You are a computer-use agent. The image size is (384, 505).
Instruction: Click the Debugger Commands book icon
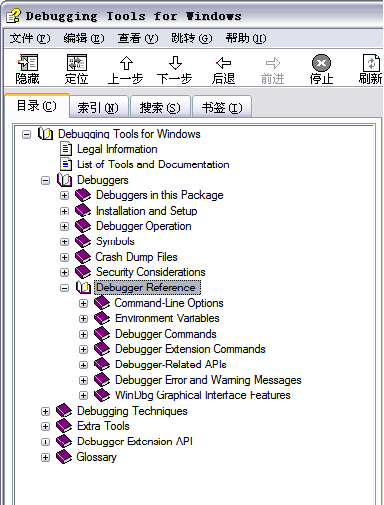click(x=102, y=334)
